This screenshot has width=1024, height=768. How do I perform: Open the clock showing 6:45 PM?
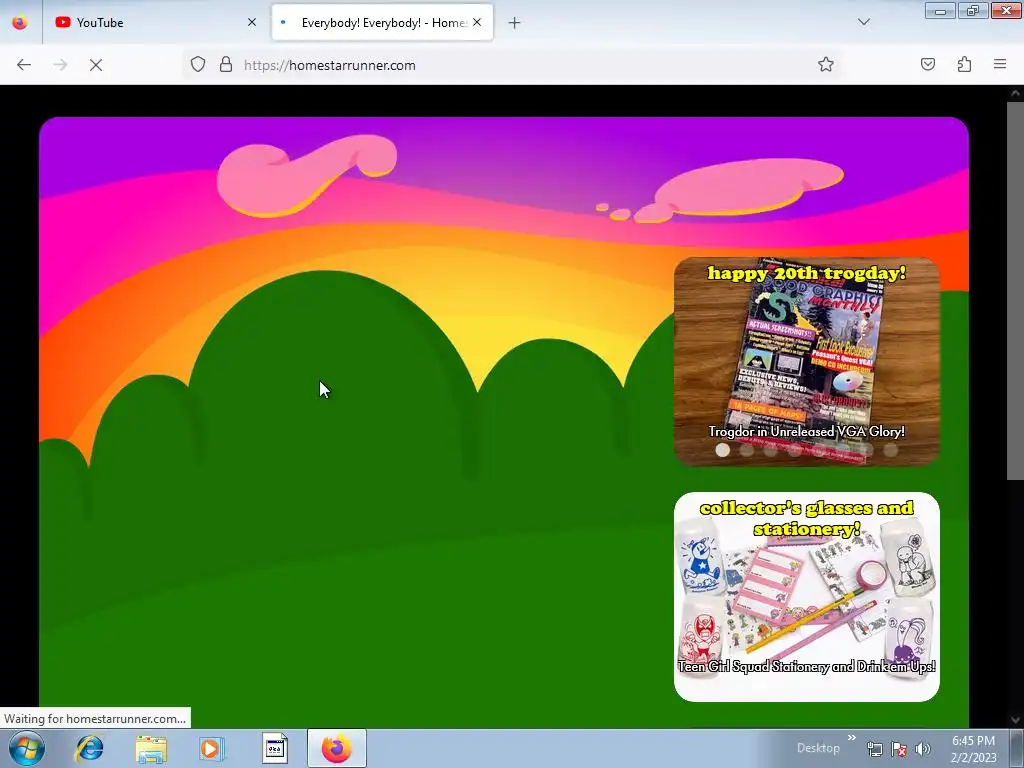click(973, 749)
